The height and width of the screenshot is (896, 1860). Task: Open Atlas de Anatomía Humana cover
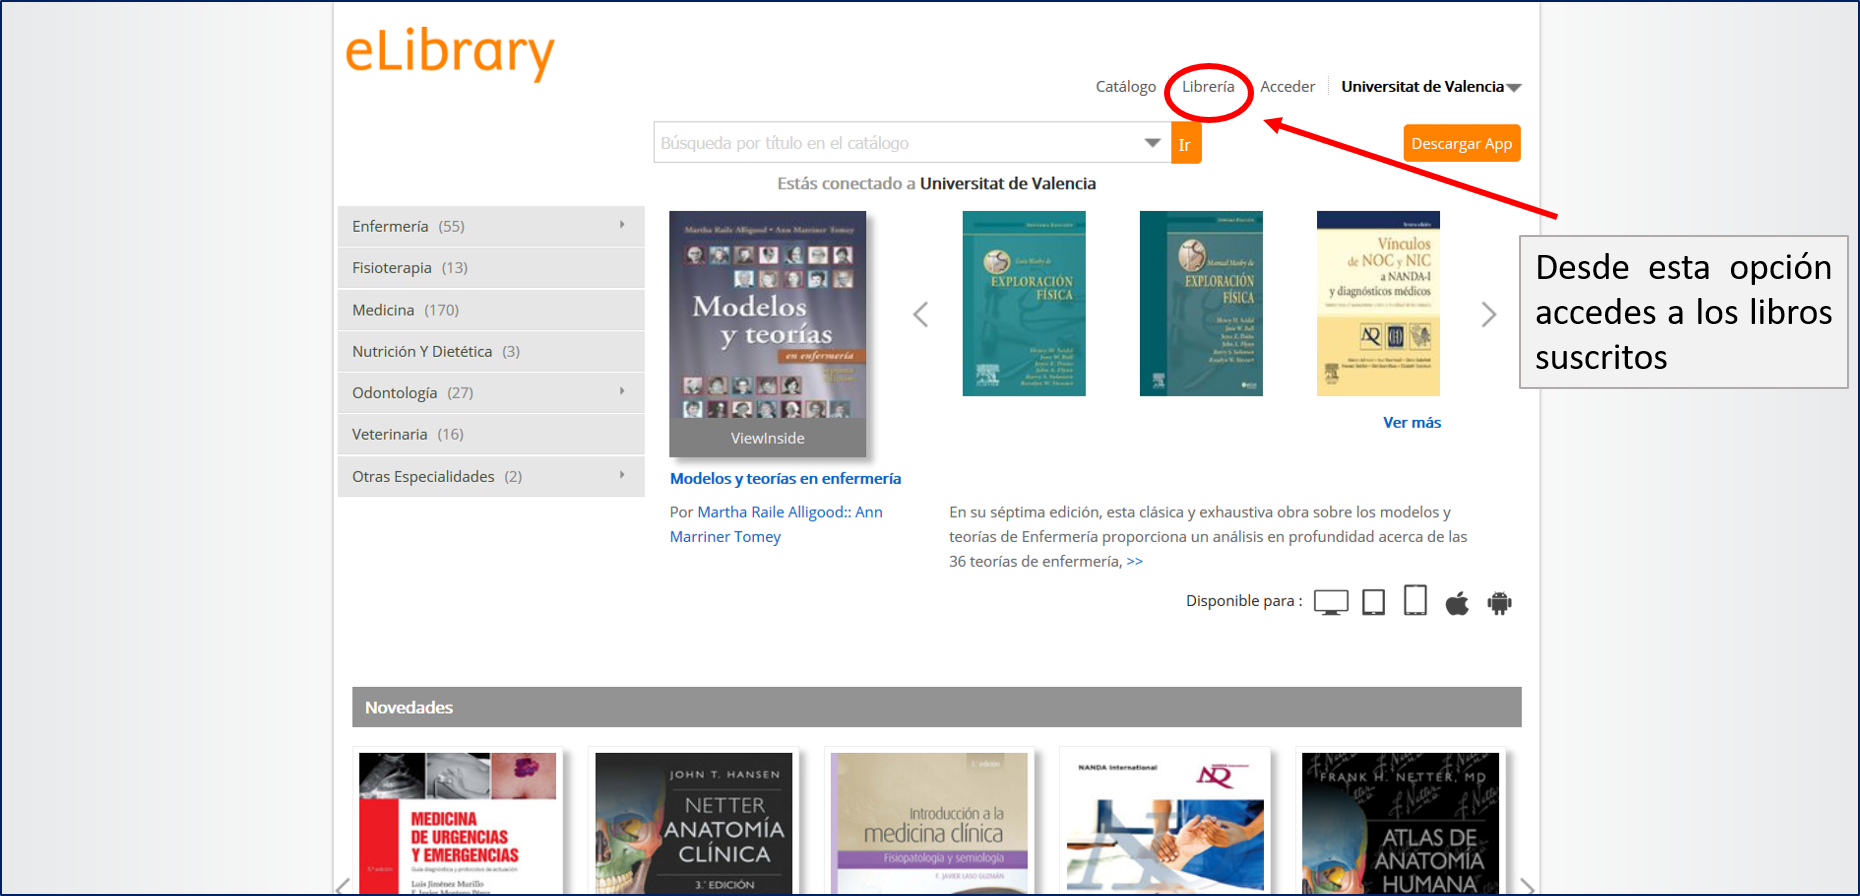1401,823
